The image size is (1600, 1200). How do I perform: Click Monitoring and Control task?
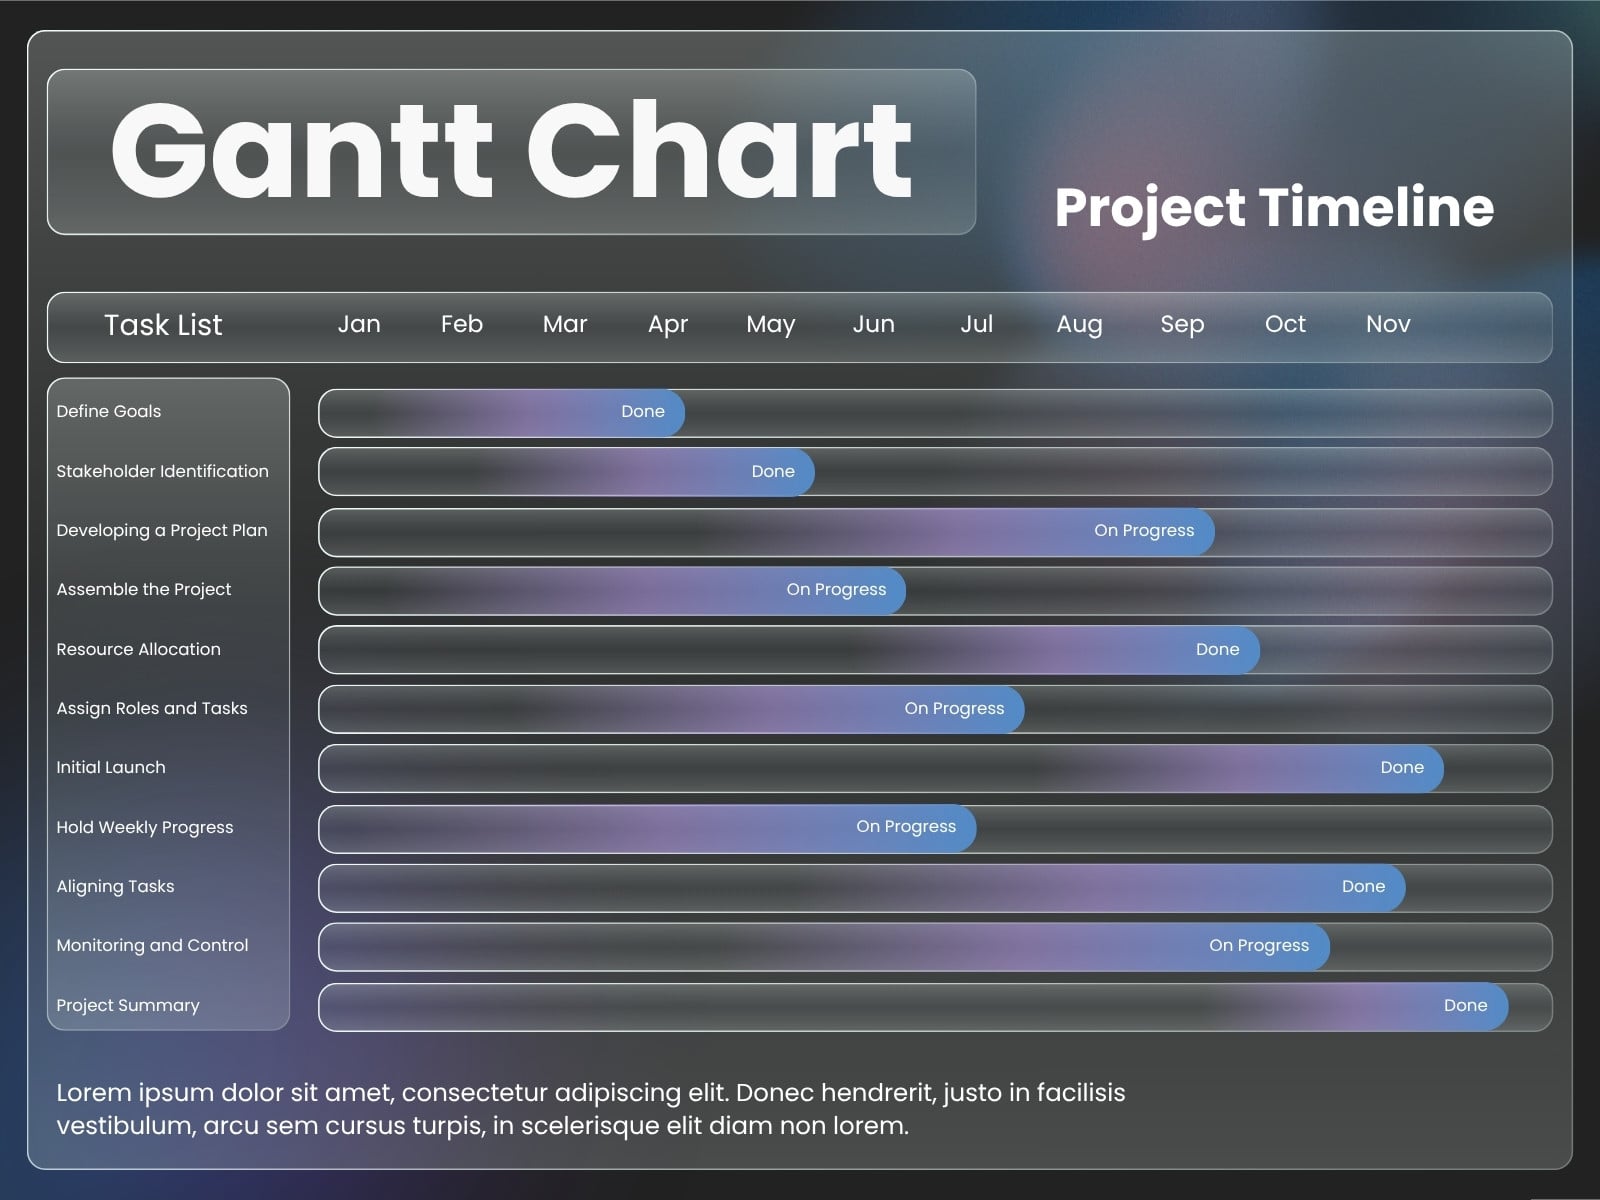coord(152,945)
